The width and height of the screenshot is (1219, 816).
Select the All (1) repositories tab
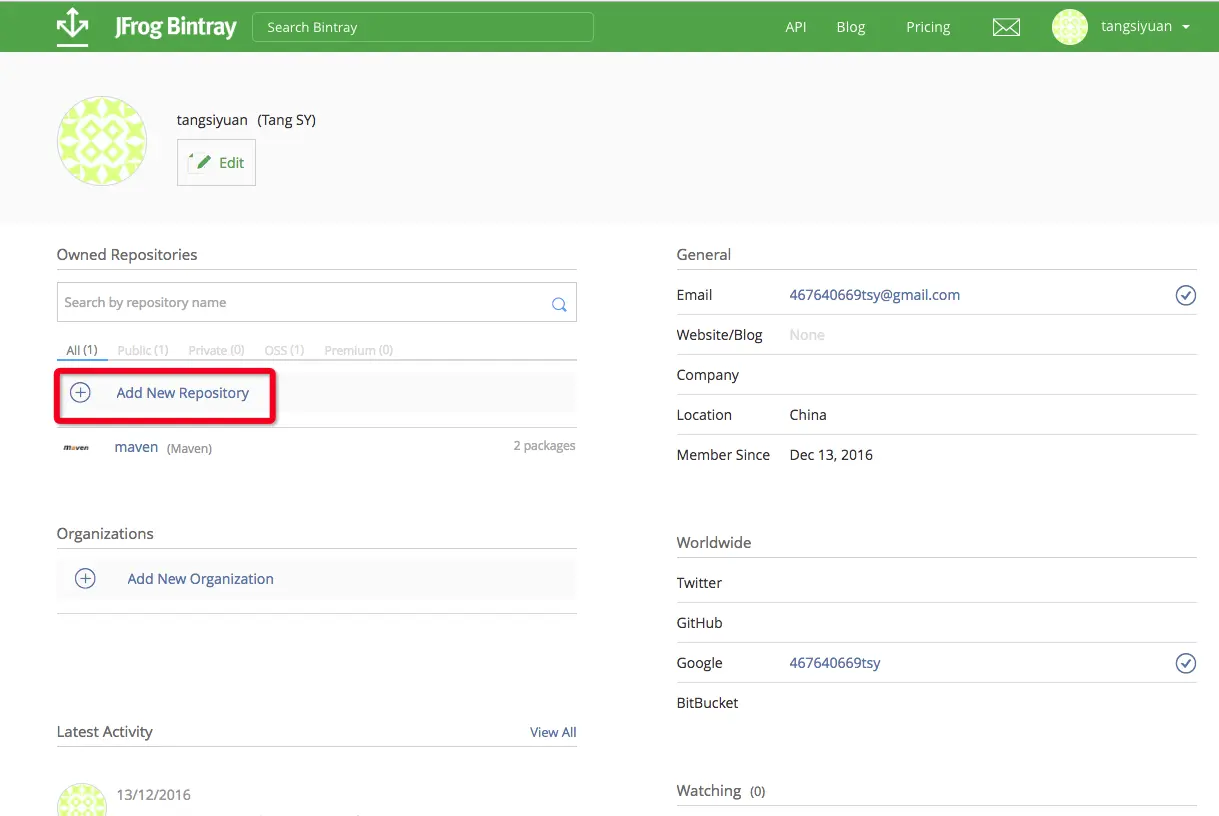tap(82, 350)
